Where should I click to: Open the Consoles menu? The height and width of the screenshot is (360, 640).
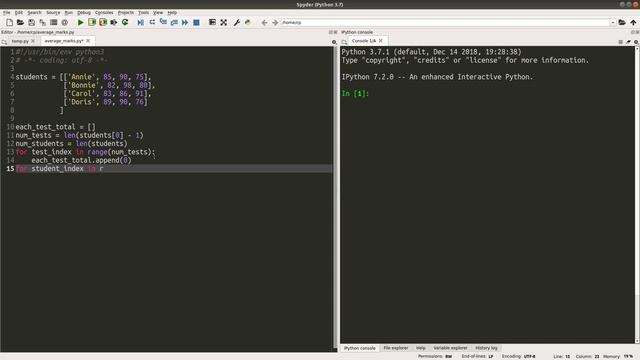click(x=104, y=13)
